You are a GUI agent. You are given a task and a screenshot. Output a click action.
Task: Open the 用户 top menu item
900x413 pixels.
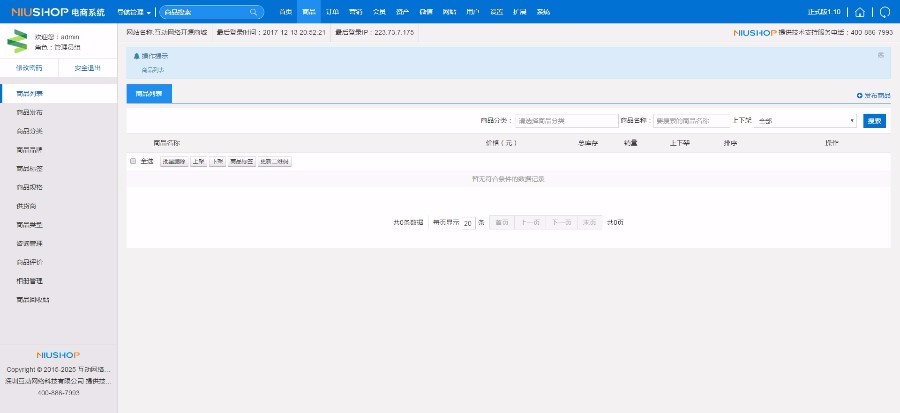[x=472, y=12]
